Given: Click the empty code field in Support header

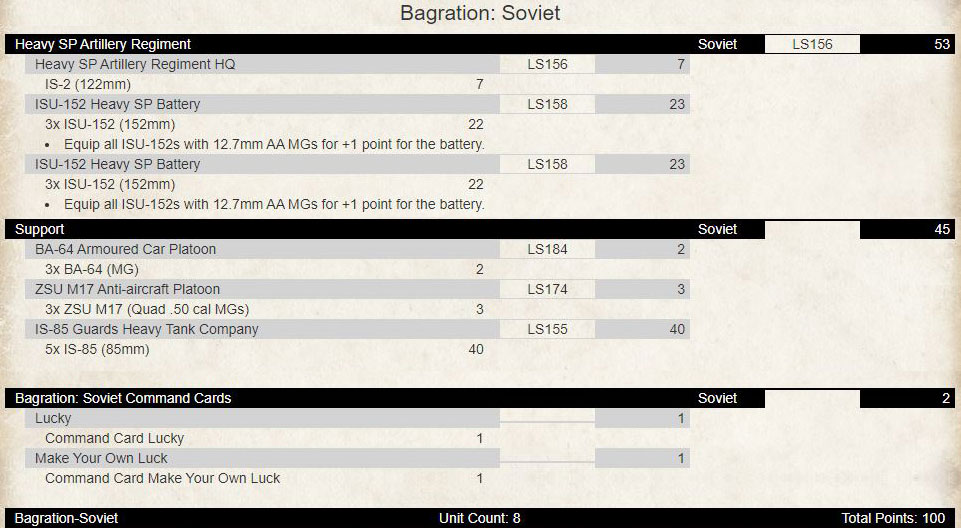Looking at the screenshot, I should pos(812,230).
